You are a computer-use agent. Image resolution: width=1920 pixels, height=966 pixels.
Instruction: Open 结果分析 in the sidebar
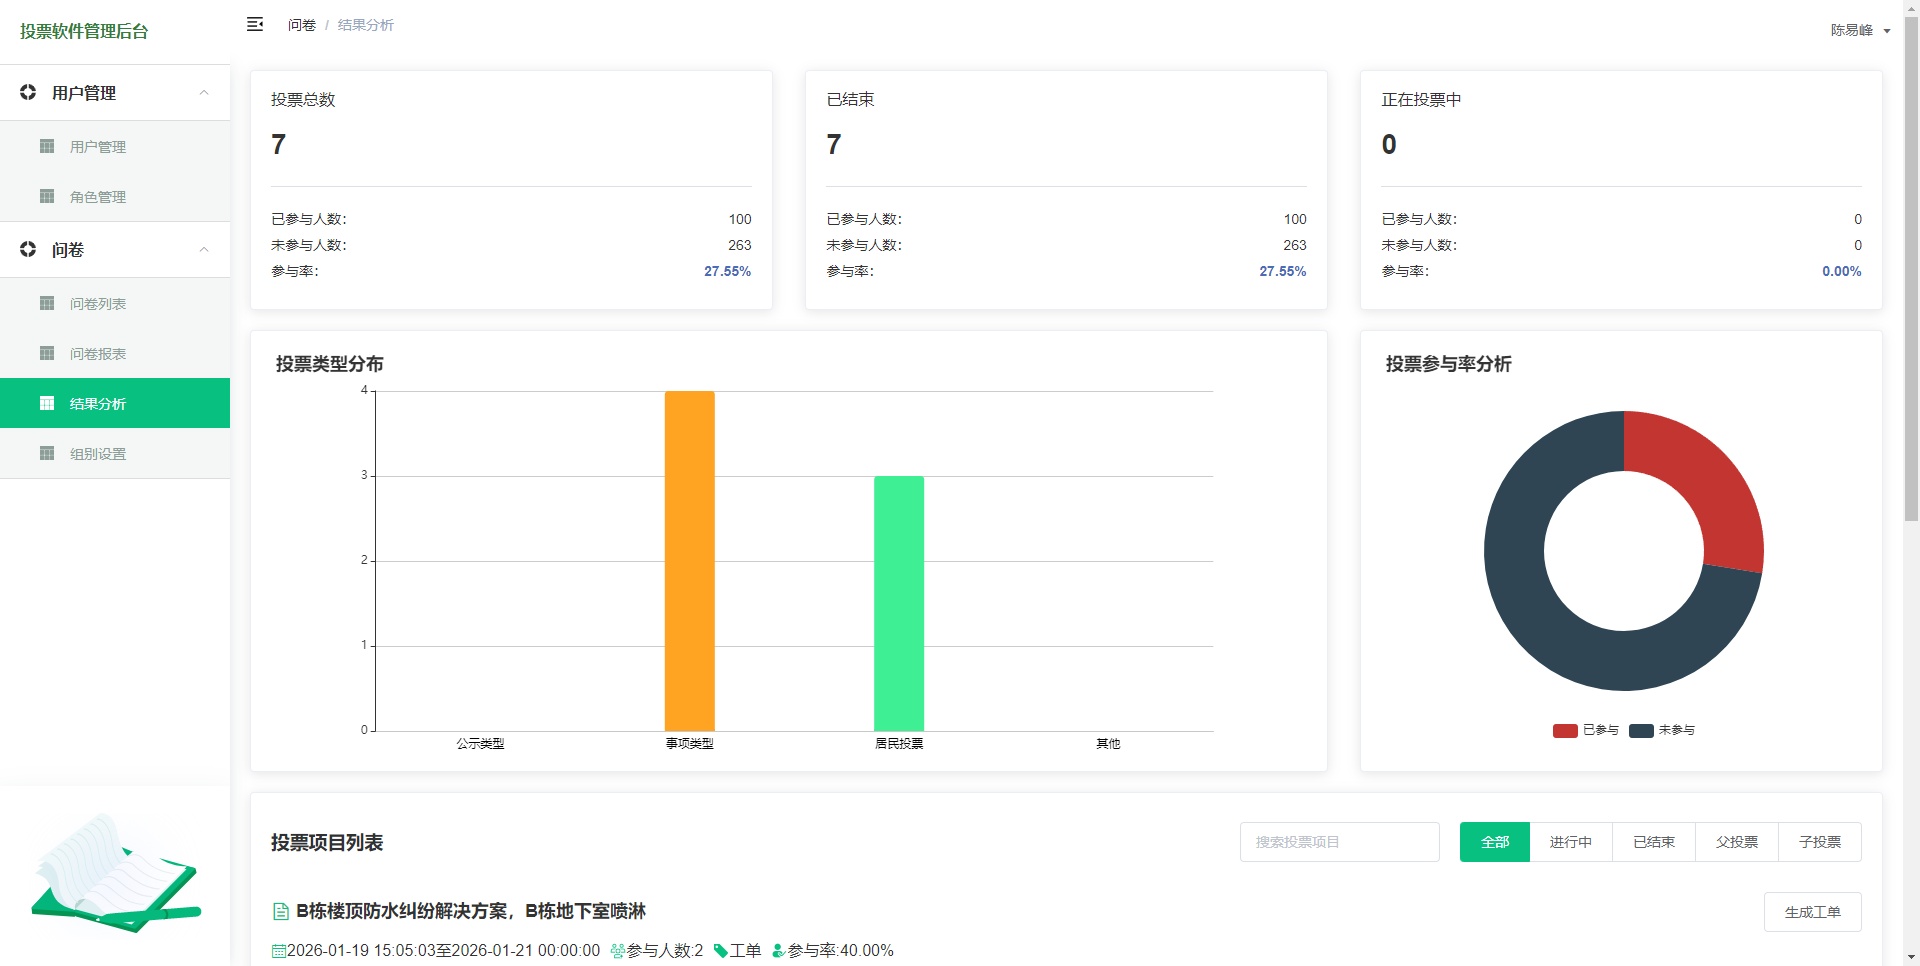click(98, 403)
